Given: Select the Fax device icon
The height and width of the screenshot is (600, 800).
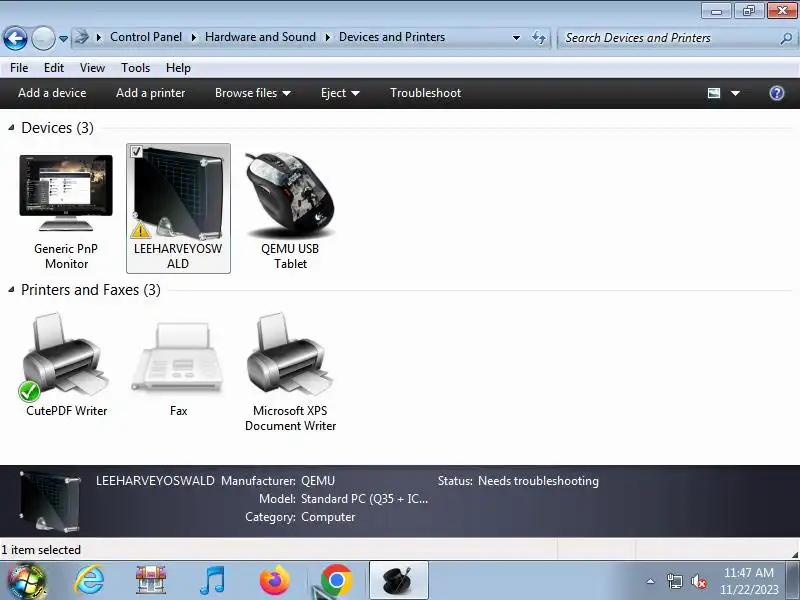Looking at the screenshot, I should [x=178, y=357].
